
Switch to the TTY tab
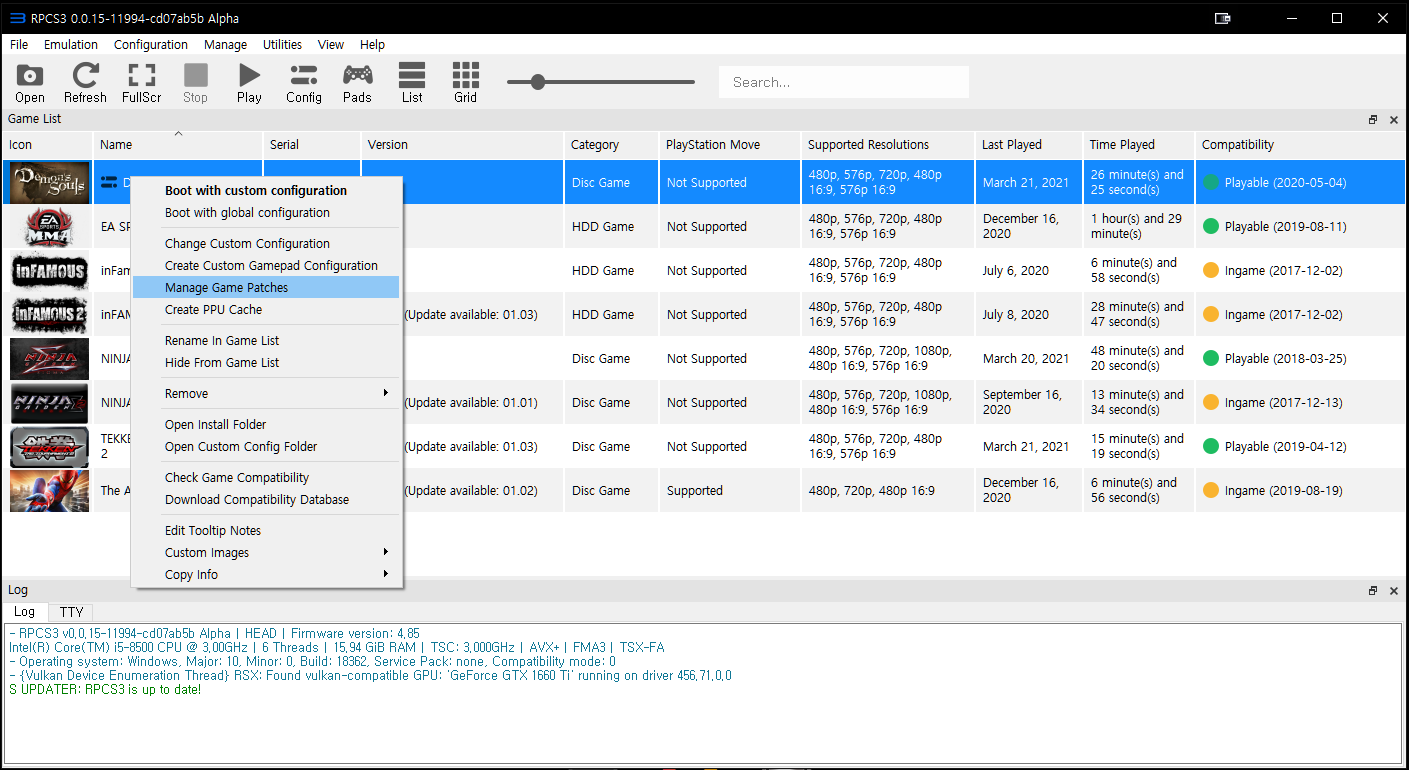(x=71, y=612)
